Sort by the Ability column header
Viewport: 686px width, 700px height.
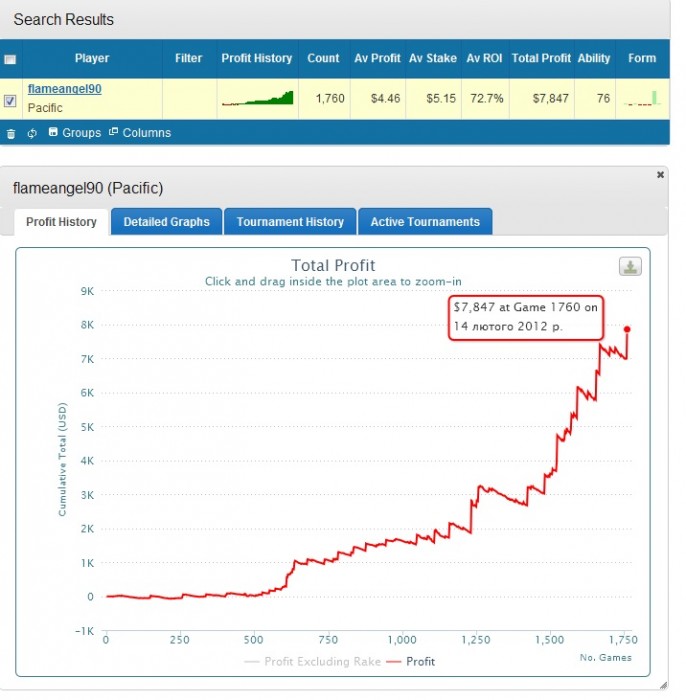pos(594,58)
